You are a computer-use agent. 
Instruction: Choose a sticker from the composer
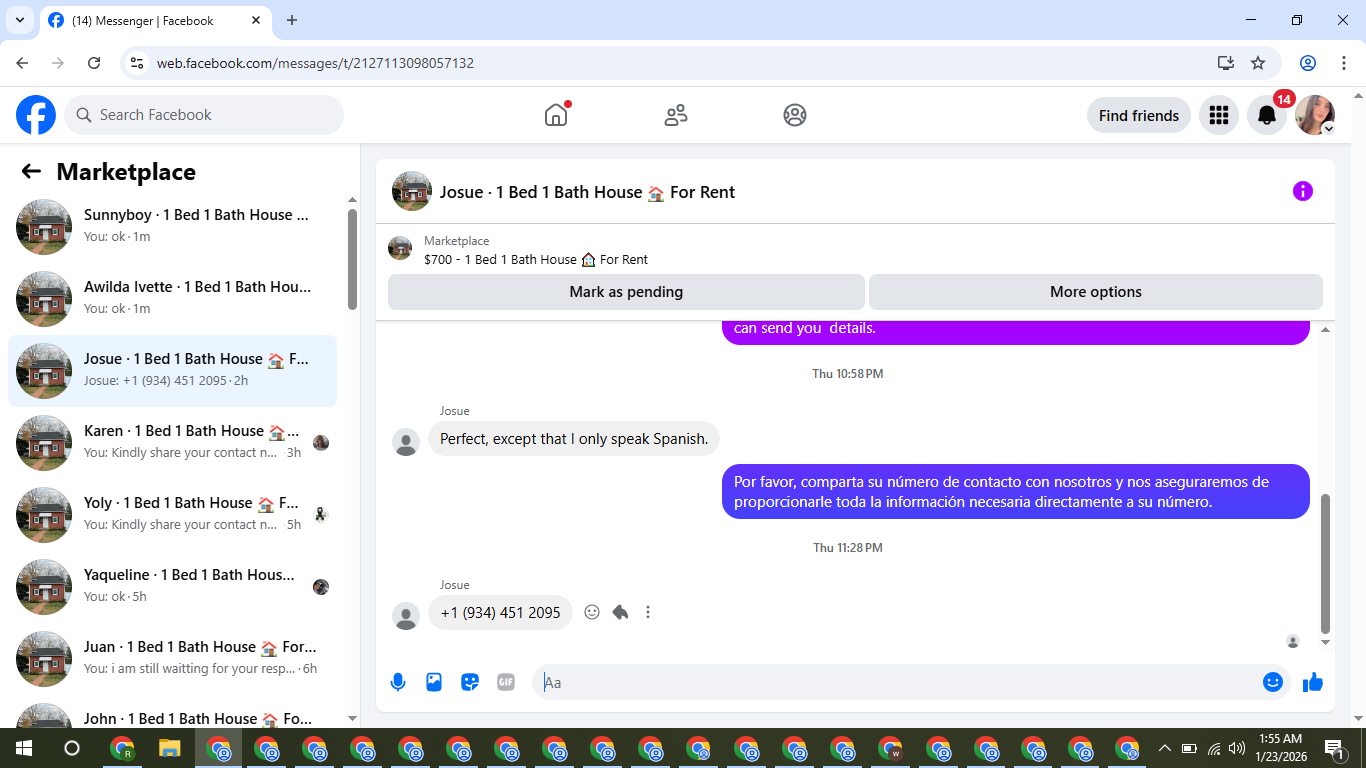(470, 682)
